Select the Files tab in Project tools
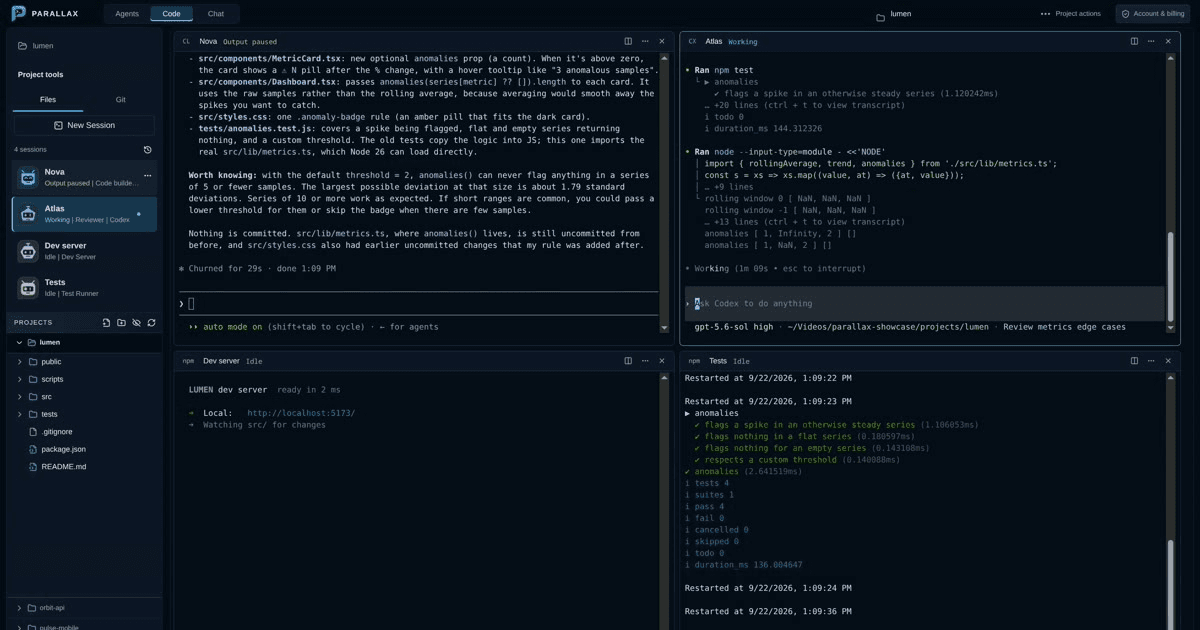Screen dimensions: 1200x630 coord(48,100)
